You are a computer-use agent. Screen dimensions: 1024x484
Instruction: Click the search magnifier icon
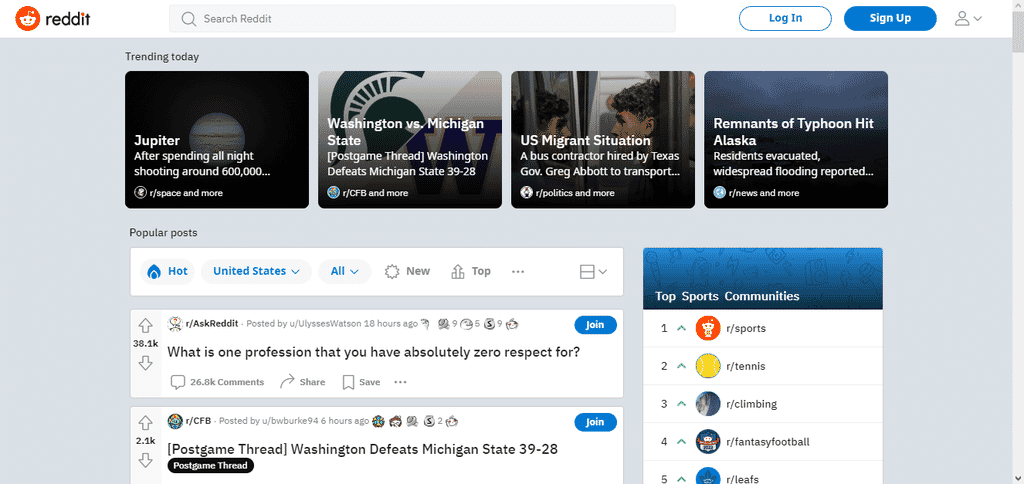pos(189,19)
